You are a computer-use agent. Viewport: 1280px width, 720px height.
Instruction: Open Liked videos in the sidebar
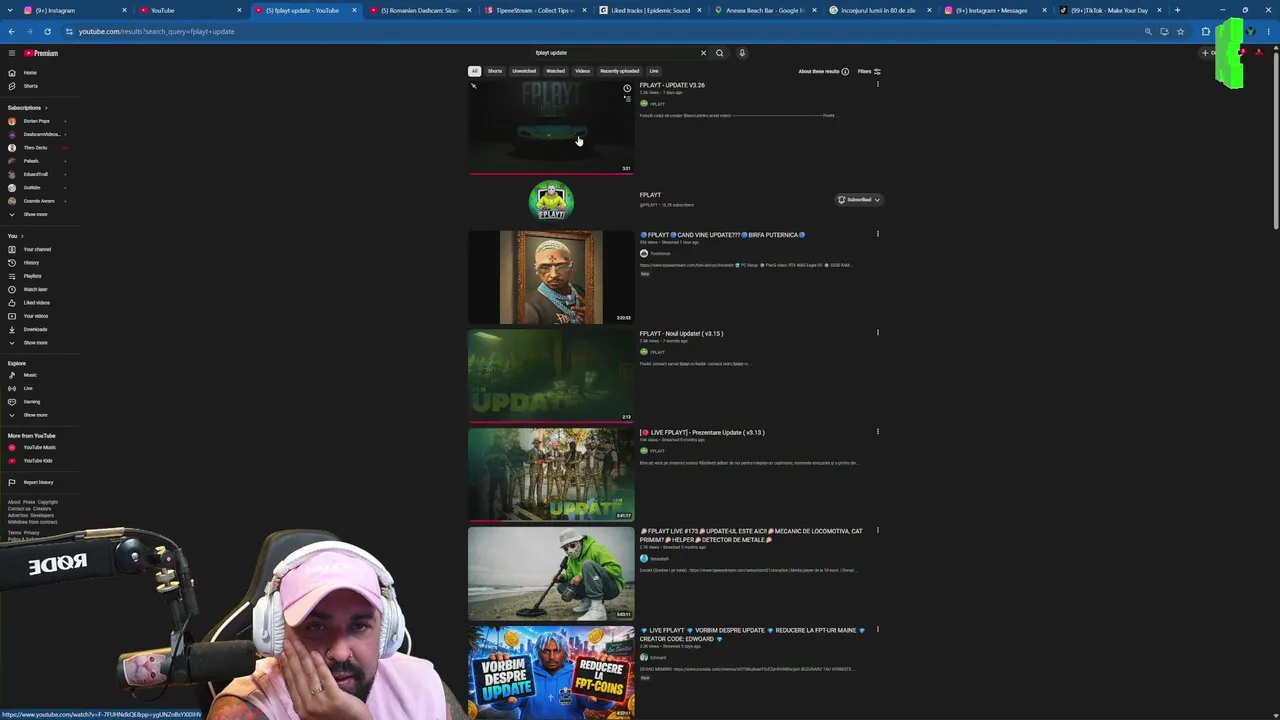[x=36, y=303]
